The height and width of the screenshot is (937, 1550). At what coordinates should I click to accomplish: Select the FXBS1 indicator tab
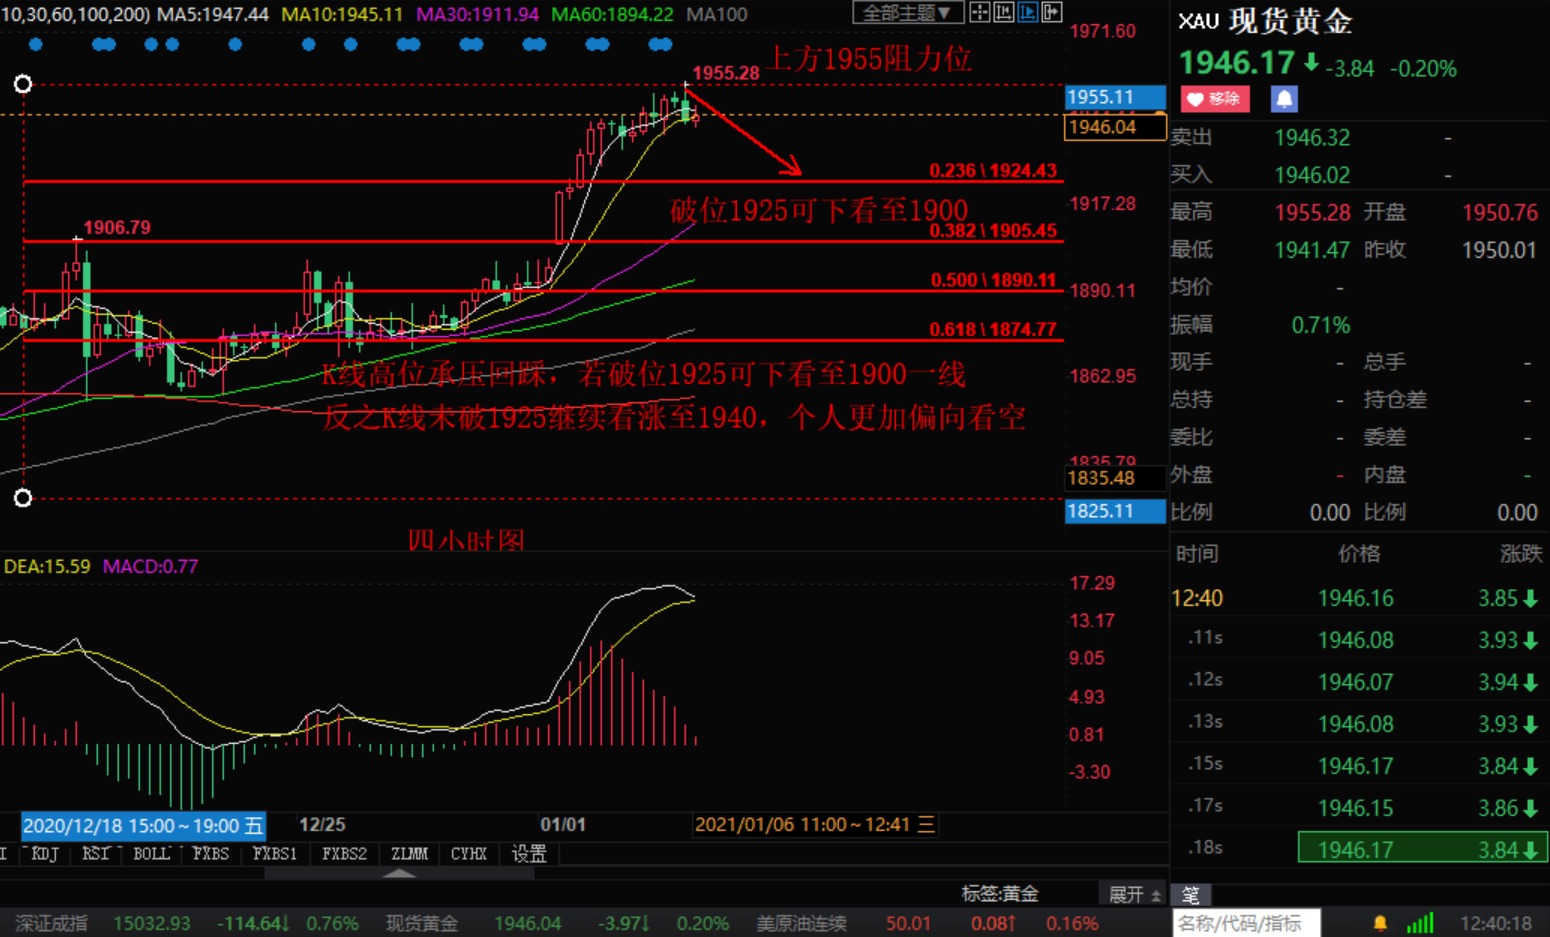[275, 854]
